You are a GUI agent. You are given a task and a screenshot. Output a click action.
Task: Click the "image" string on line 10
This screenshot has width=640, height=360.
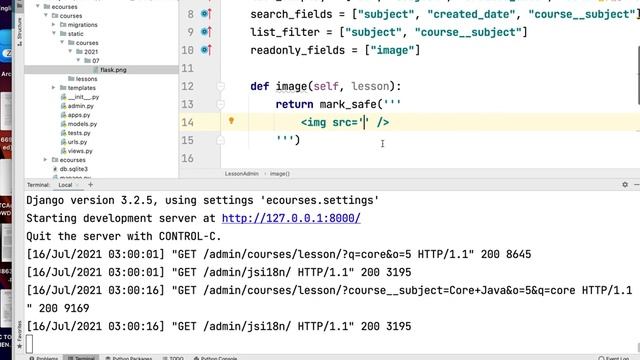tap(392, 50)
